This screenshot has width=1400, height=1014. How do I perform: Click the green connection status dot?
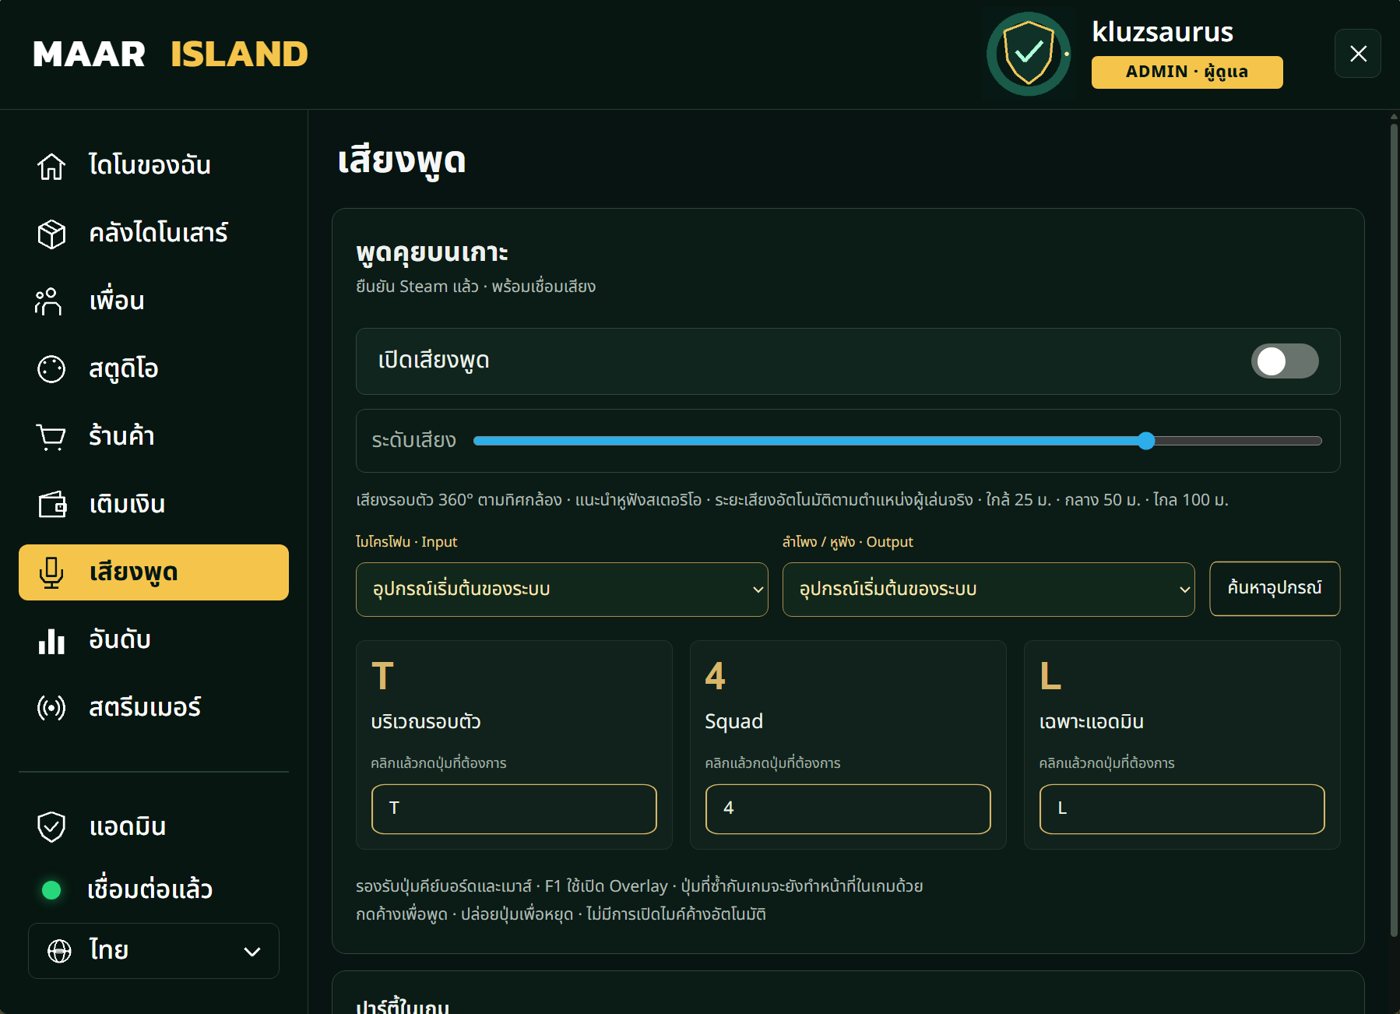click(52, 890)
